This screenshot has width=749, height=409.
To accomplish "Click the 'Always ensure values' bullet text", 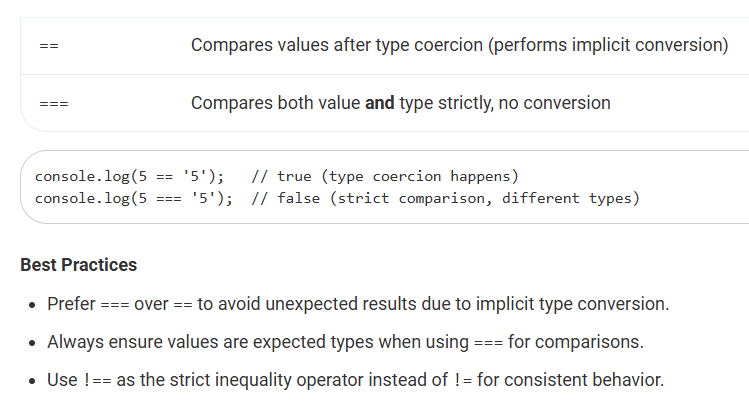I will 345,342.
